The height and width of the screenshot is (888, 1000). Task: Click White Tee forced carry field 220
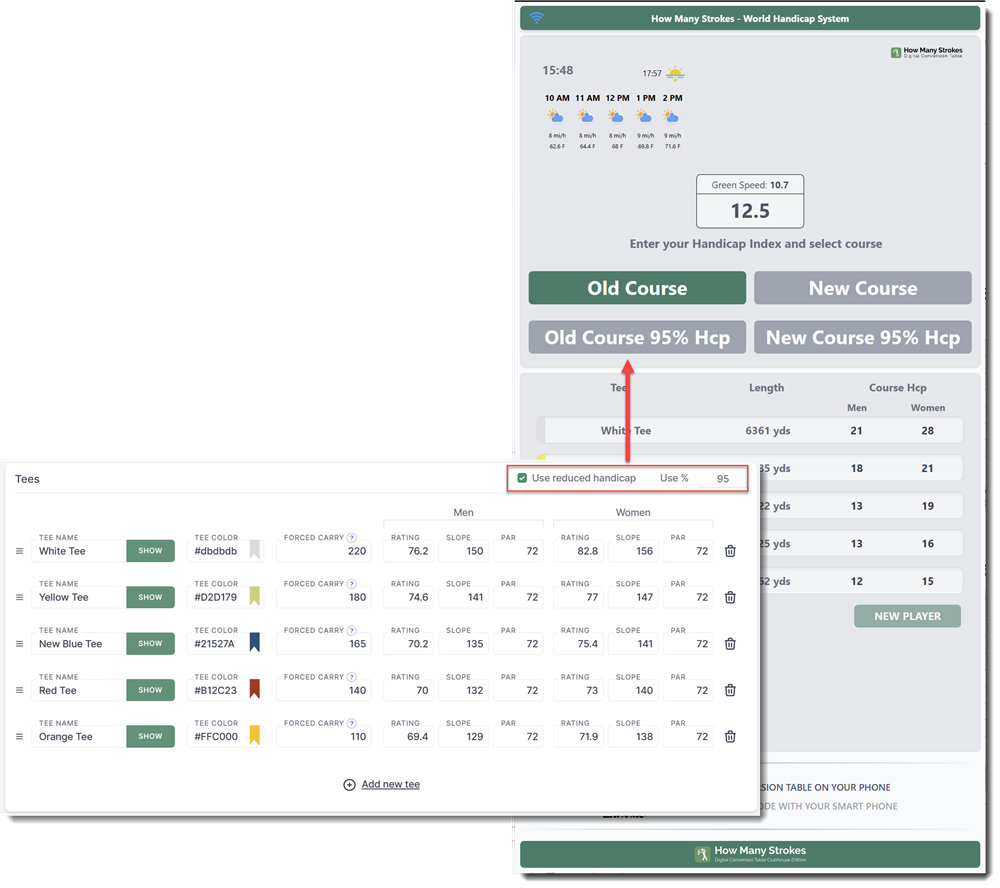(x=323, y=551)
